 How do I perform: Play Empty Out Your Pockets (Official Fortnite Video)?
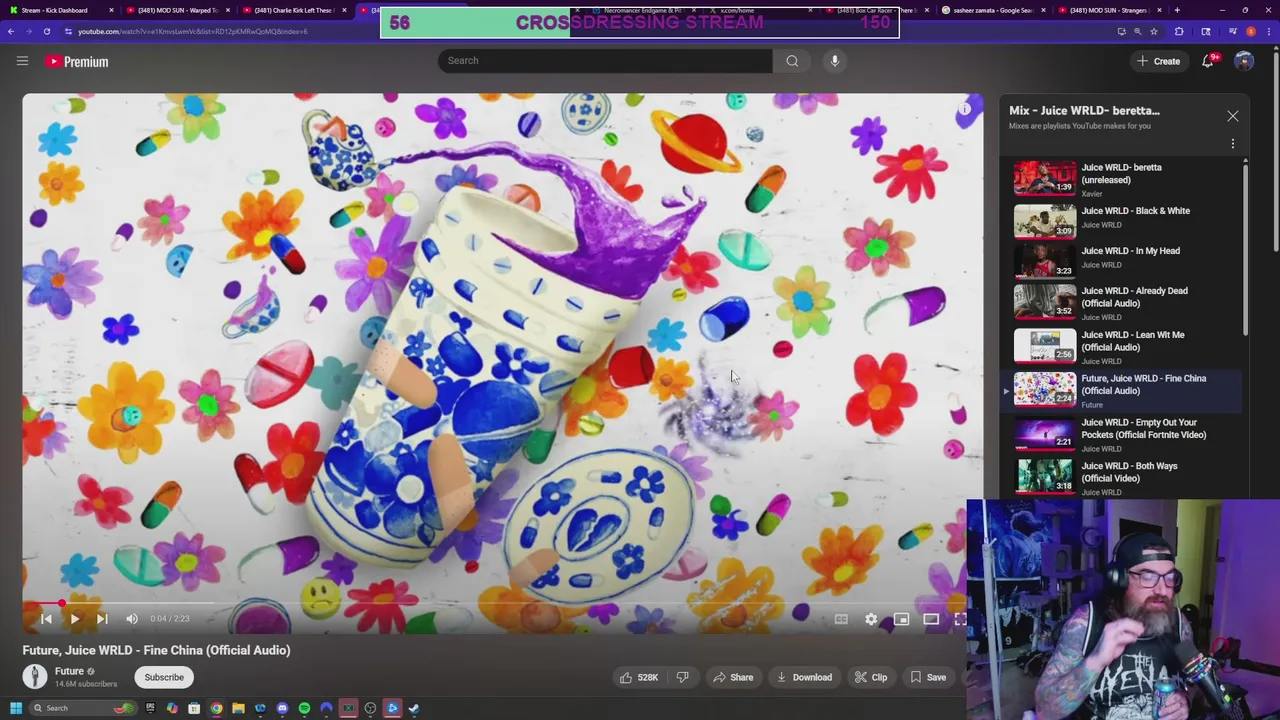coord(1126,434)
